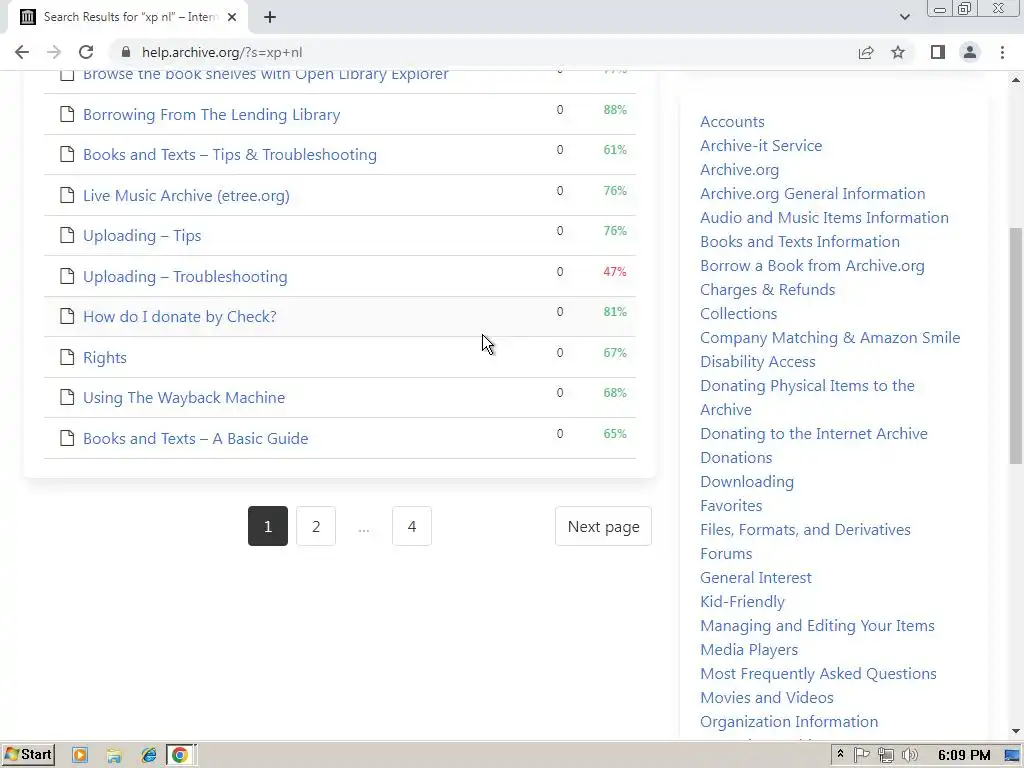Open the Archive-it Service category
1024x768 pixels.
click(x=761, y=146)
